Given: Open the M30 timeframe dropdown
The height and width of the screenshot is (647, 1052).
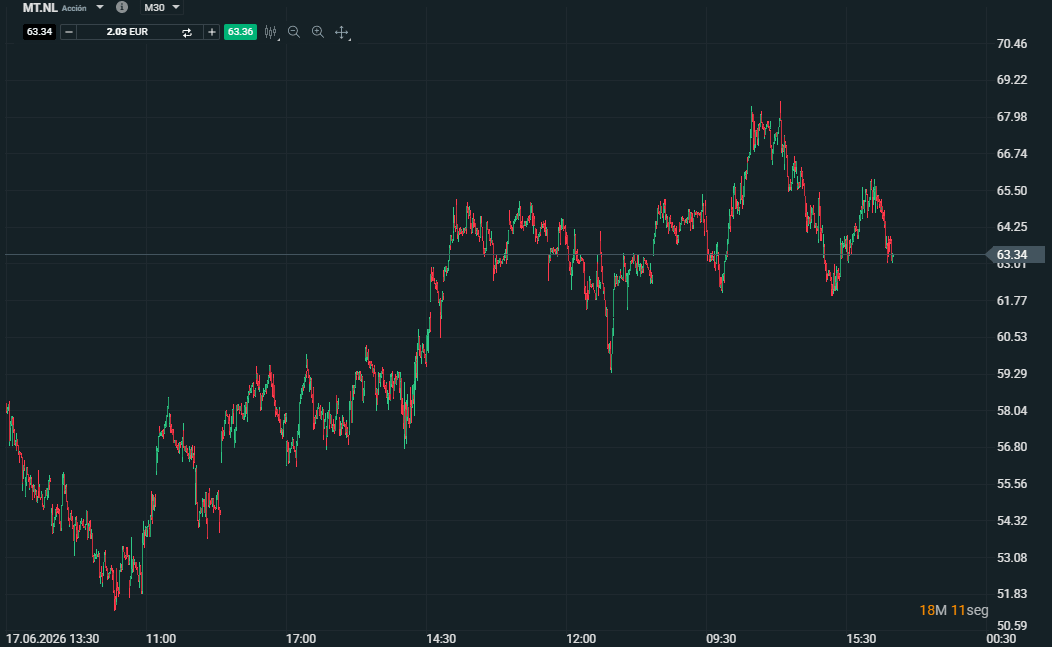Looking at the screenshot, I should tap(162, 7).
